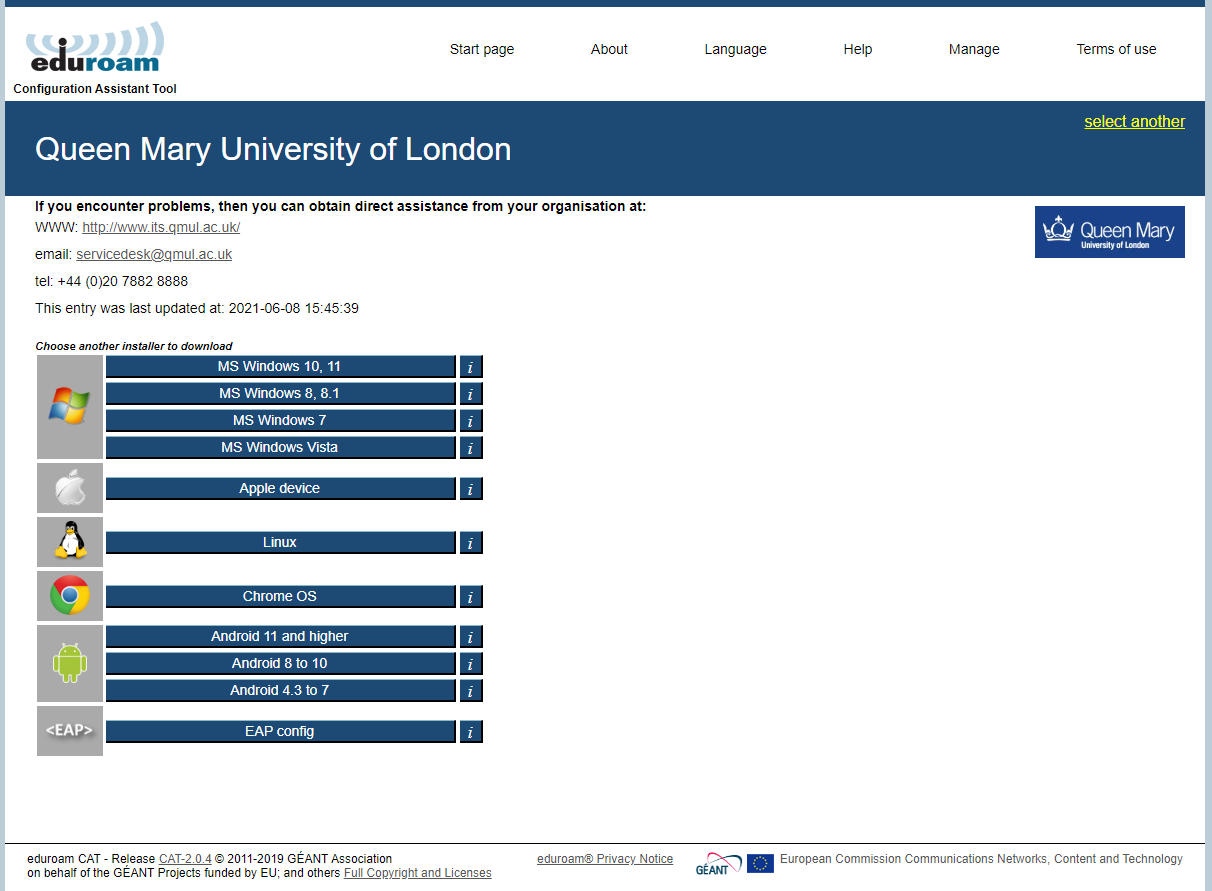Click the Queen Mary University logo
The image size is (1212, 891).
point(1109,232)
